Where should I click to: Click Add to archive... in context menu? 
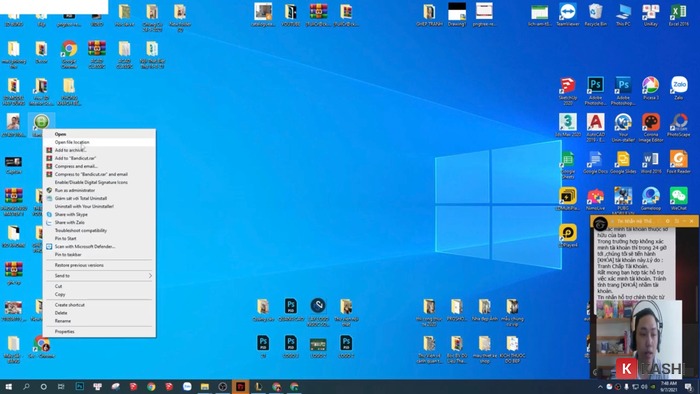70,150
